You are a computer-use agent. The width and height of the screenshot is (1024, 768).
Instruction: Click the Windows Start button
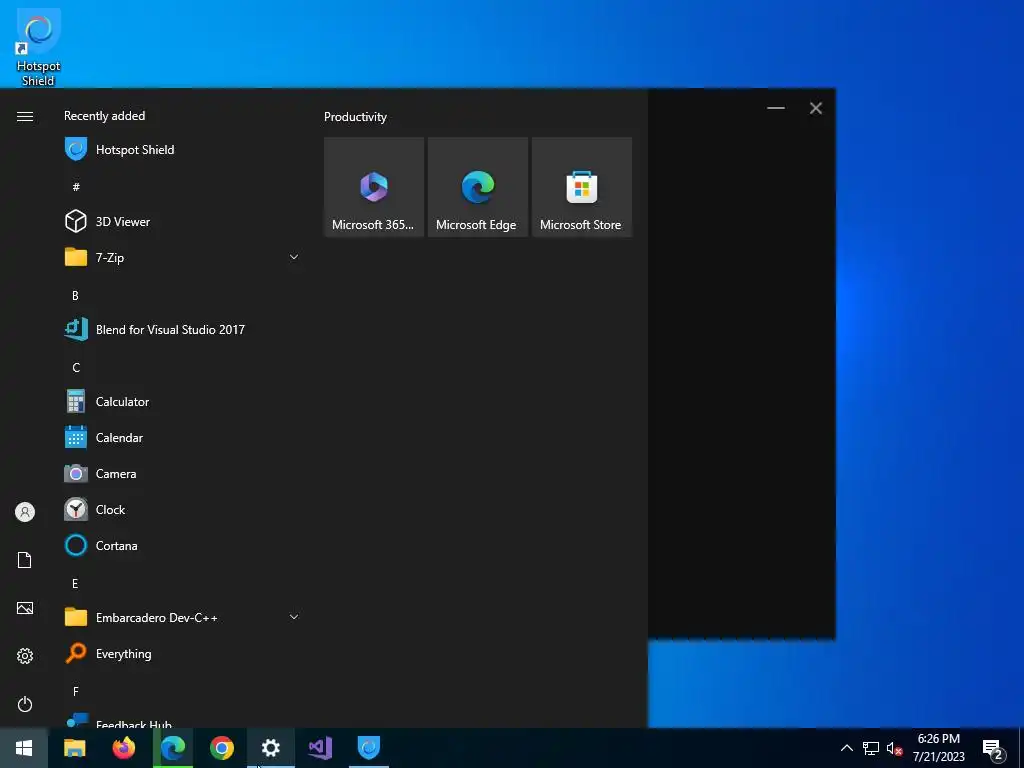pyautogui.click(x=24, y=748)
